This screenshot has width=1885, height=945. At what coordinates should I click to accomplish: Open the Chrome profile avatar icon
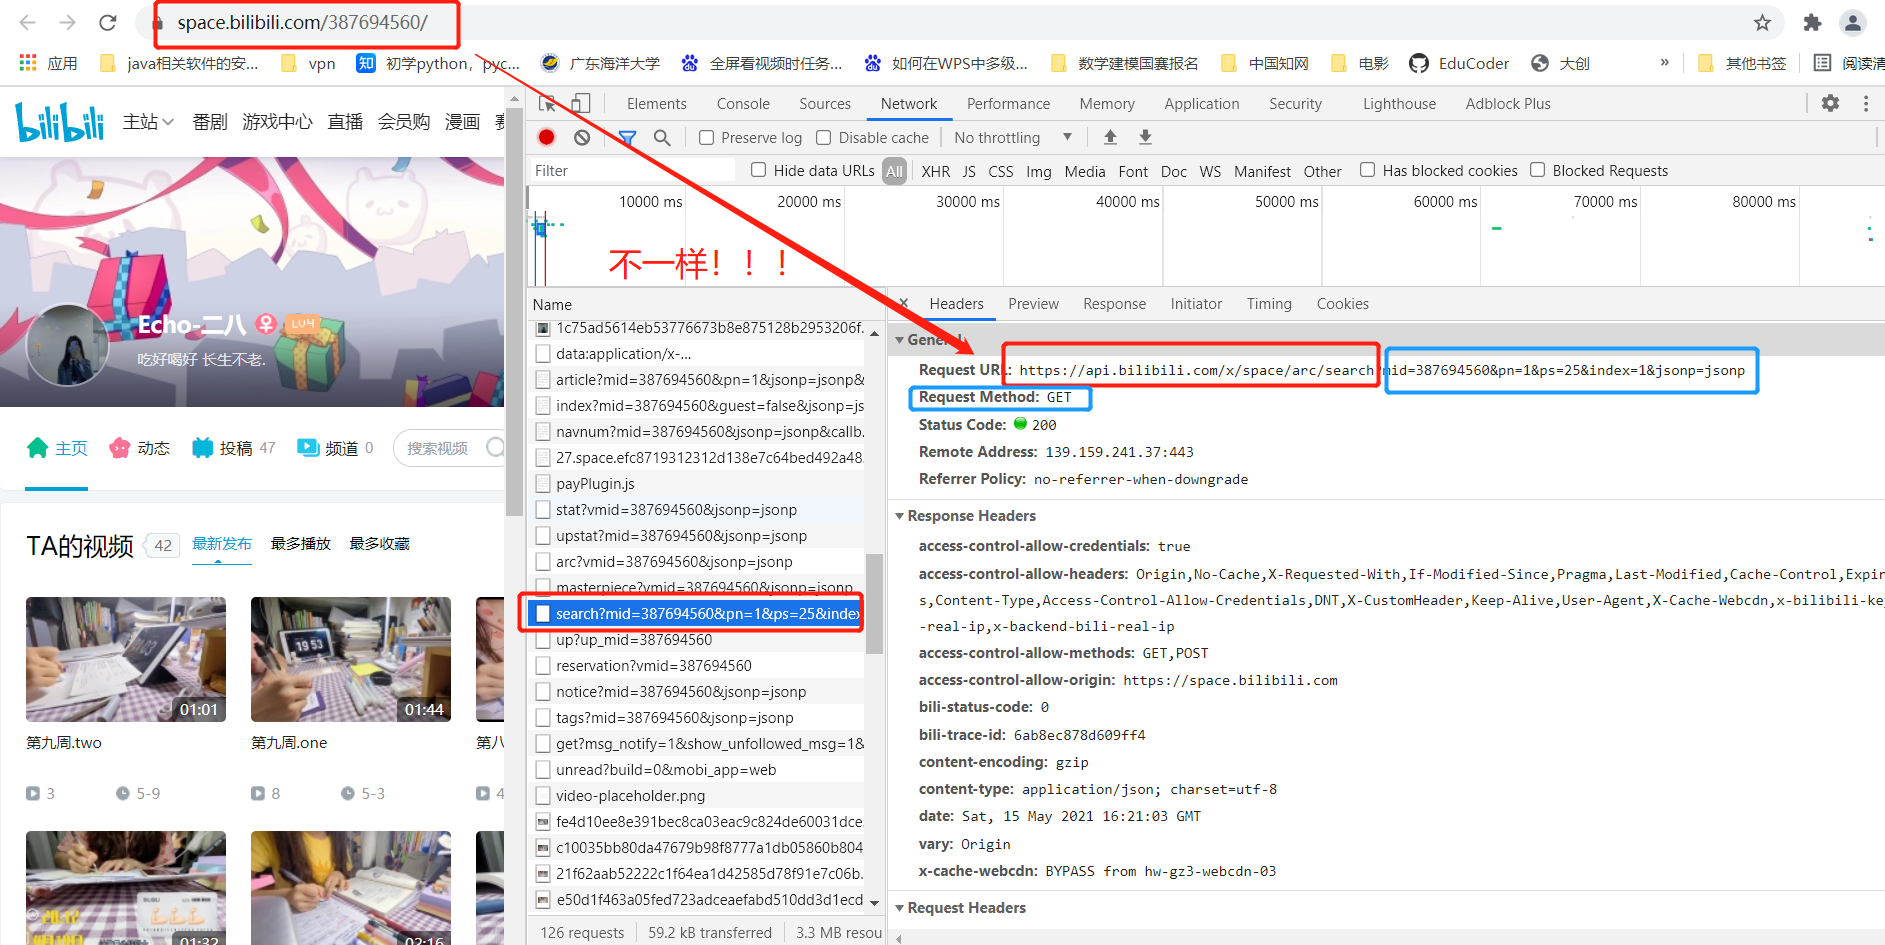[x=1853, y=22]
